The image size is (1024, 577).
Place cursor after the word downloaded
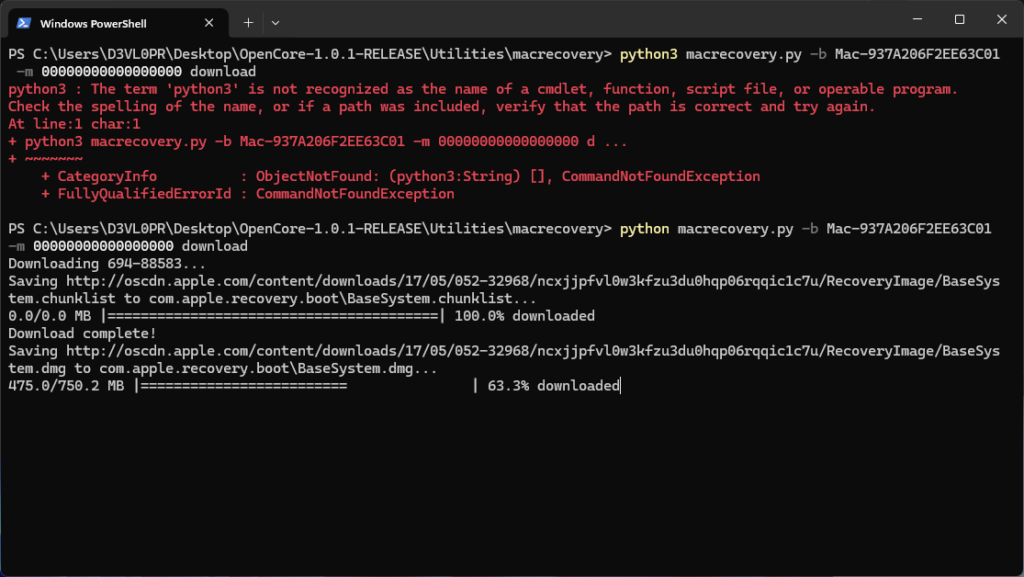point(620,385)
